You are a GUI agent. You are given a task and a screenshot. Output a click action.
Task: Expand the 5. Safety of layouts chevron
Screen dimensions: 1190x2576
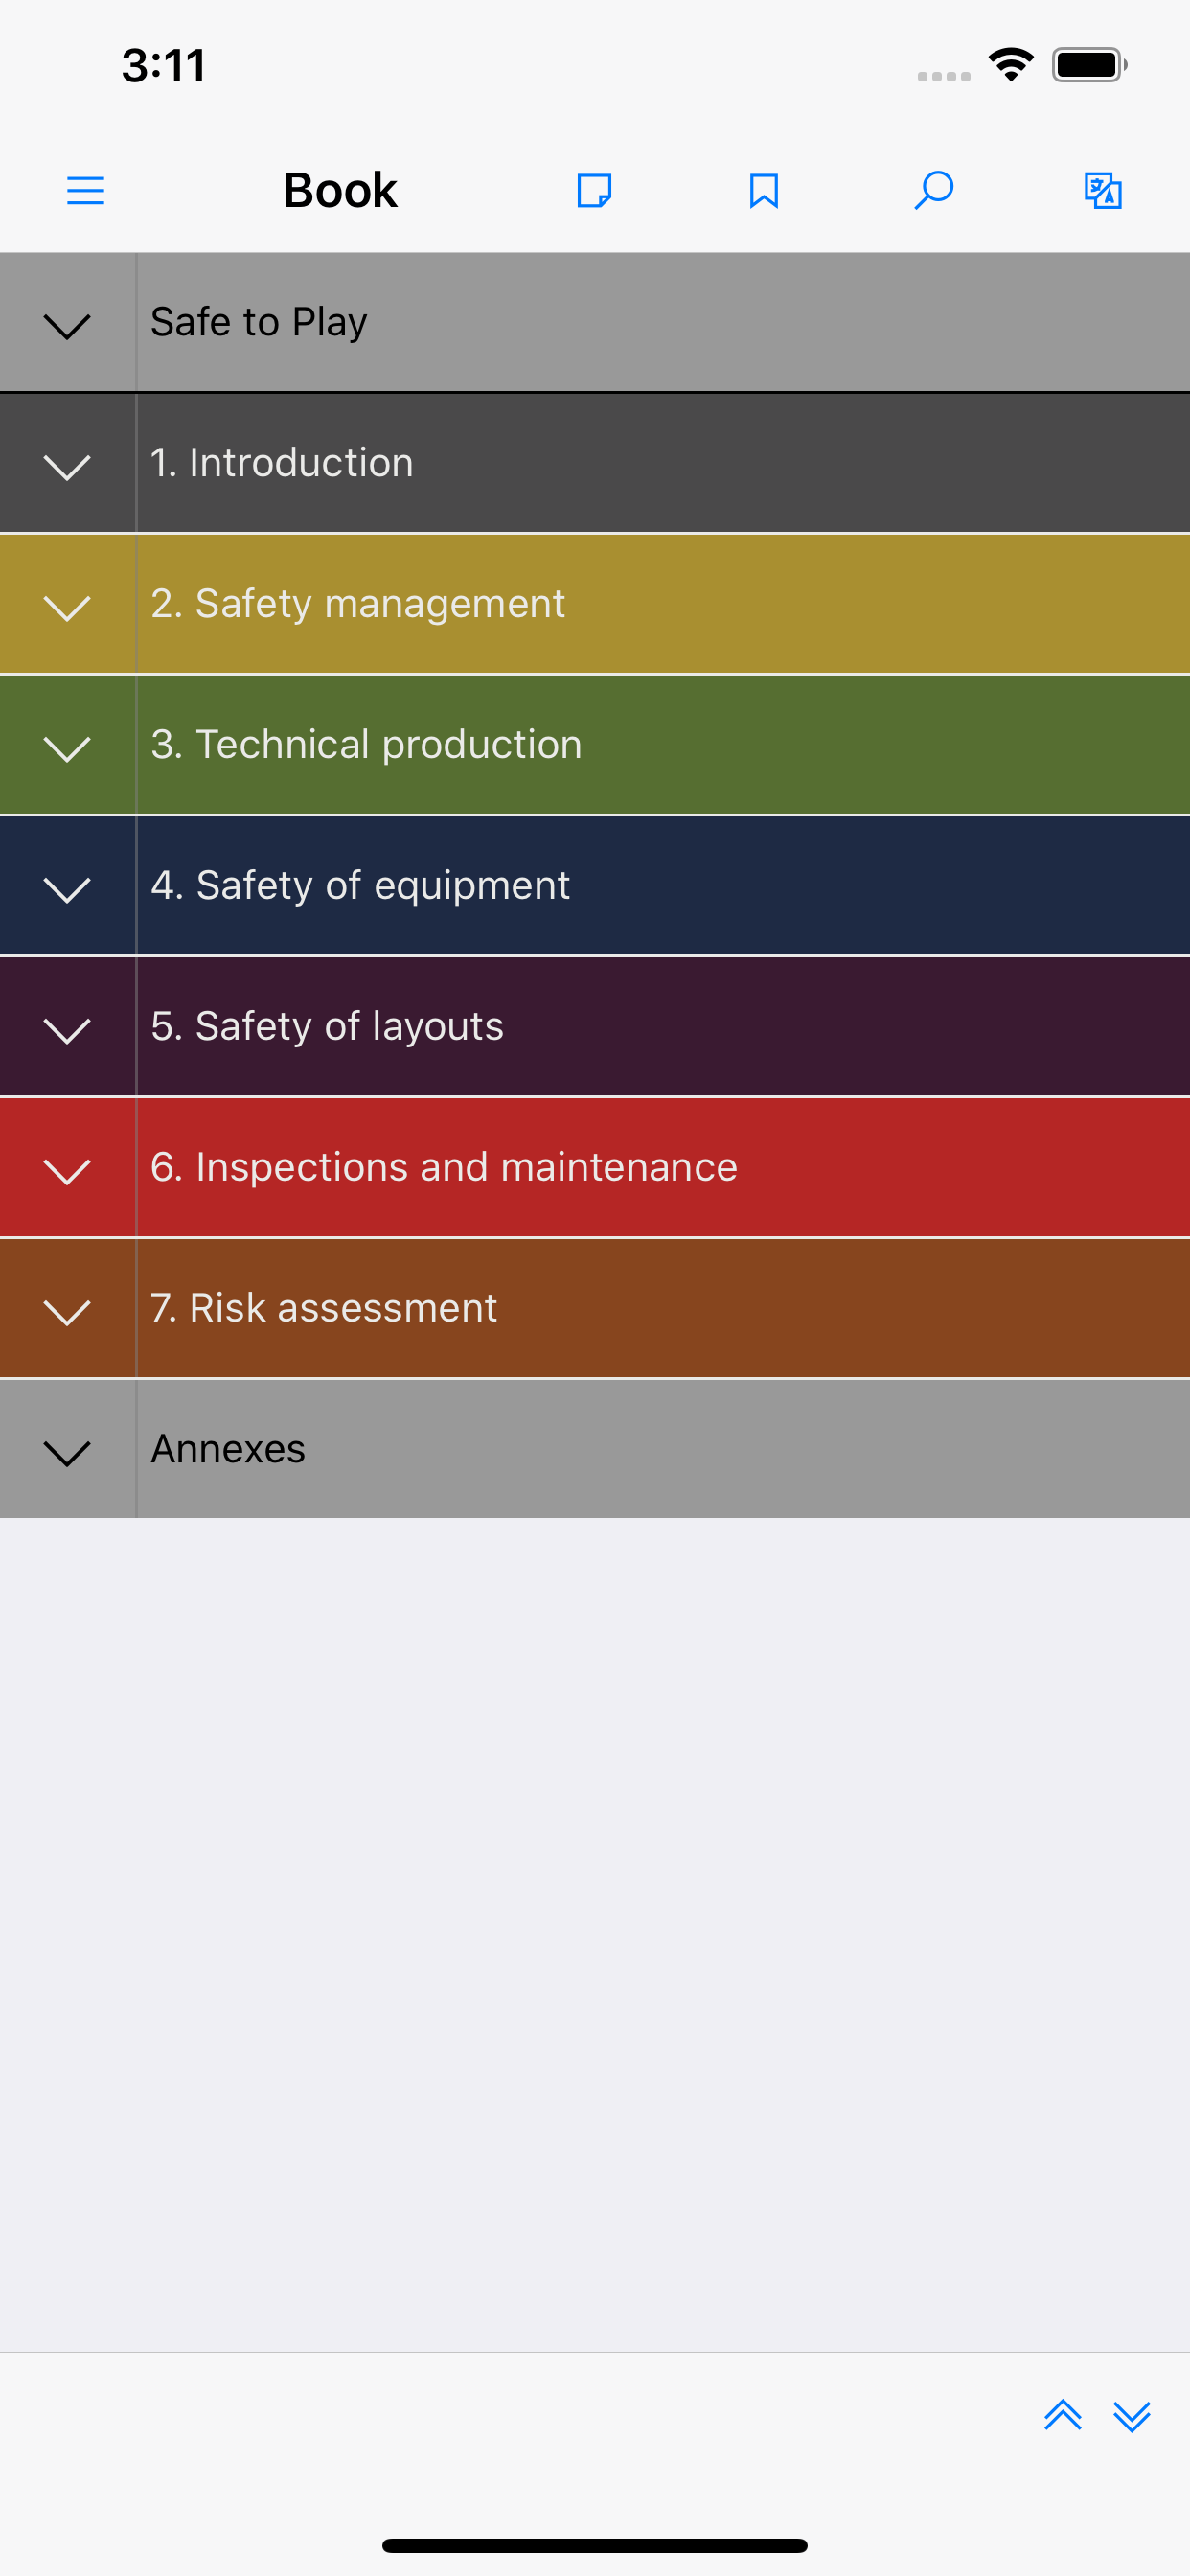pyautogui.click(x=67, y=1029)
